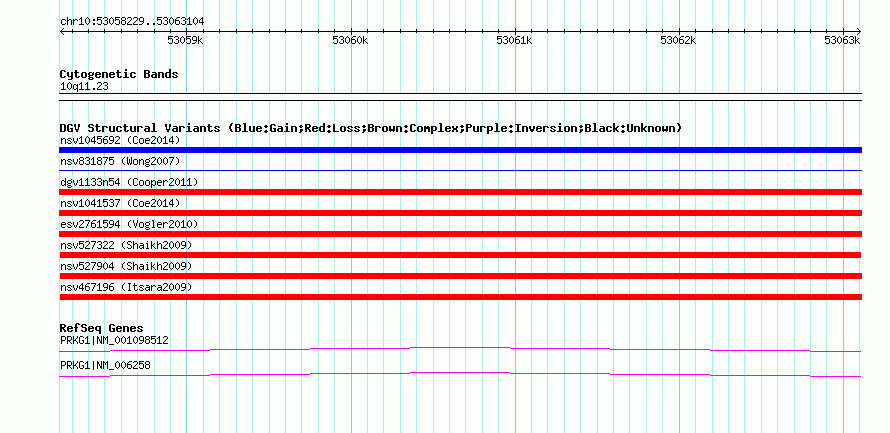Click the red nsv1041537 loss bar
The width and height of the screenshot is (890, 433).
tap(460, 213)
